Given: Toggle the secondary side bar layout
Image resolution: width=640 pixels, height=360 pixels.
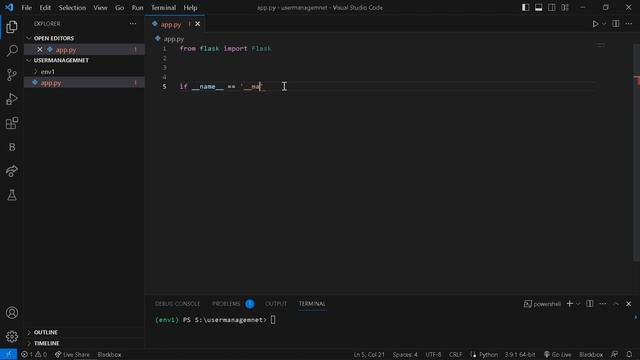Looking at the screenshot, I should coord(552,7).
